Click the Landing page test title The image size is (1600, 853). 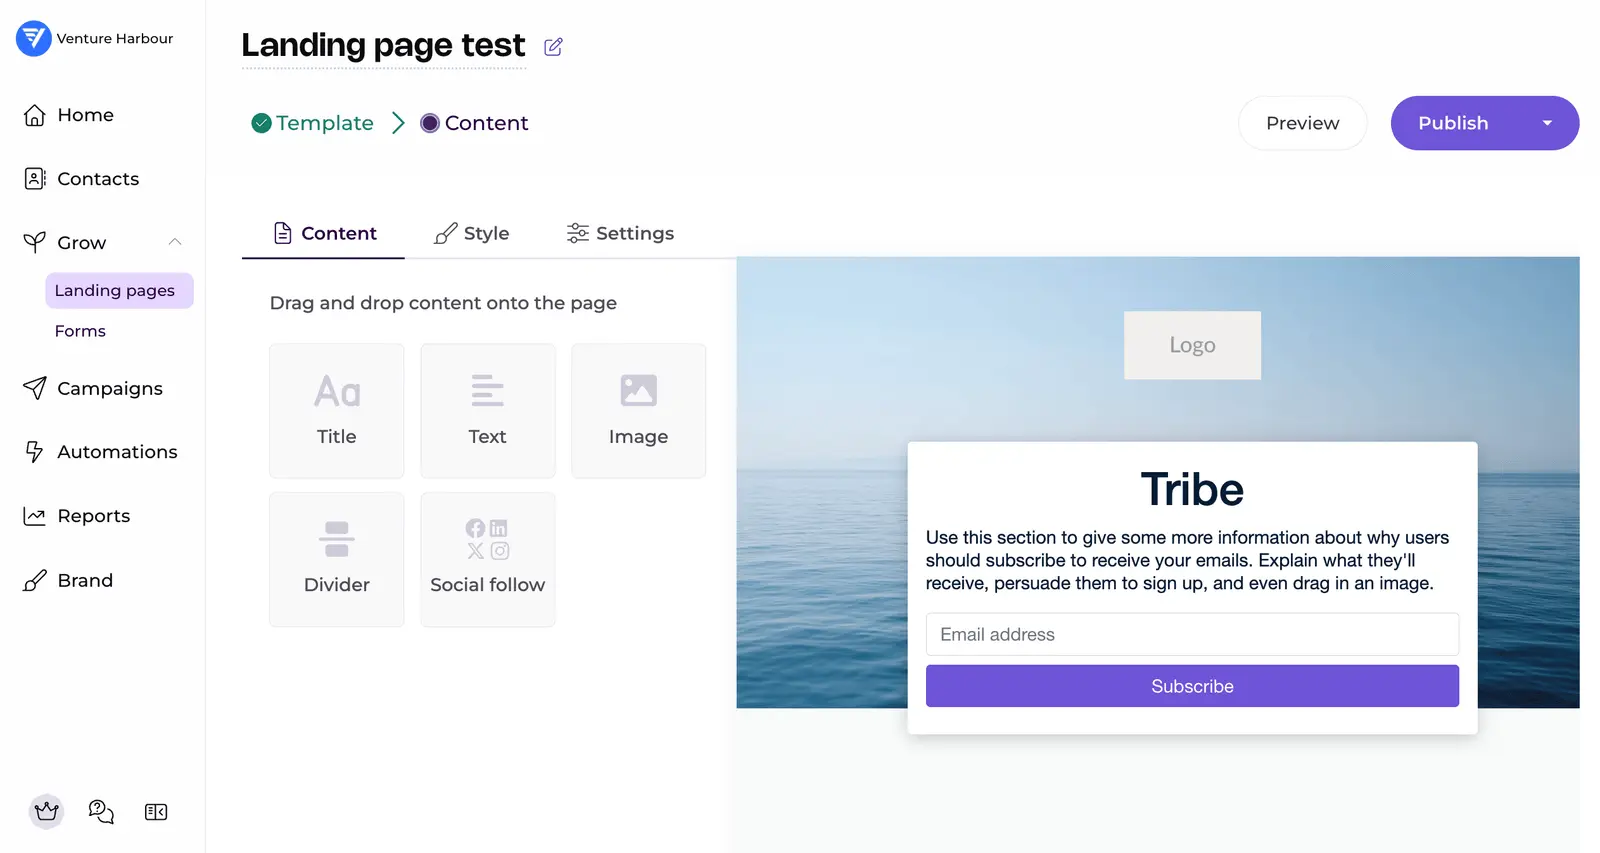(383, 45)
